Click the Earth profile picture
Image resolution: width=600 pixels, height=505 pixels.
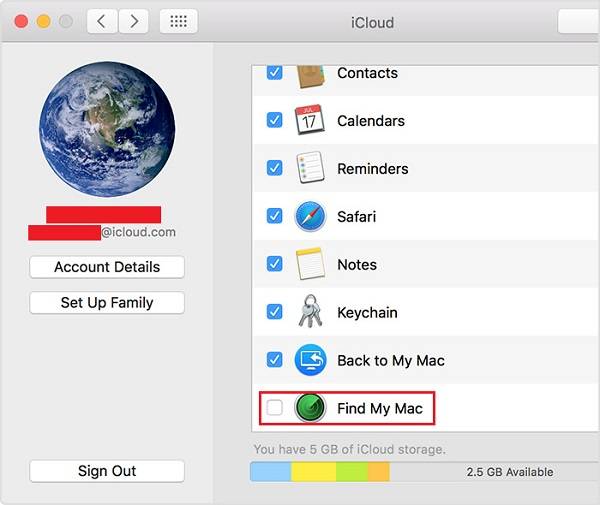[107, 129]
